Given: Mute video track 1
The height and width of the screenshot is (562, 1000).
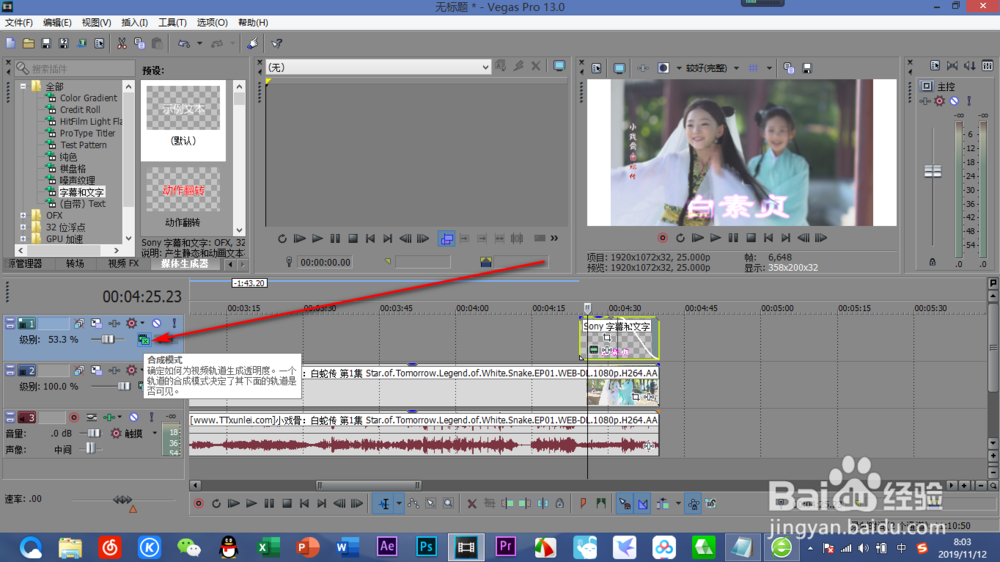Looking at the screenshot, I should click(156, 323).
